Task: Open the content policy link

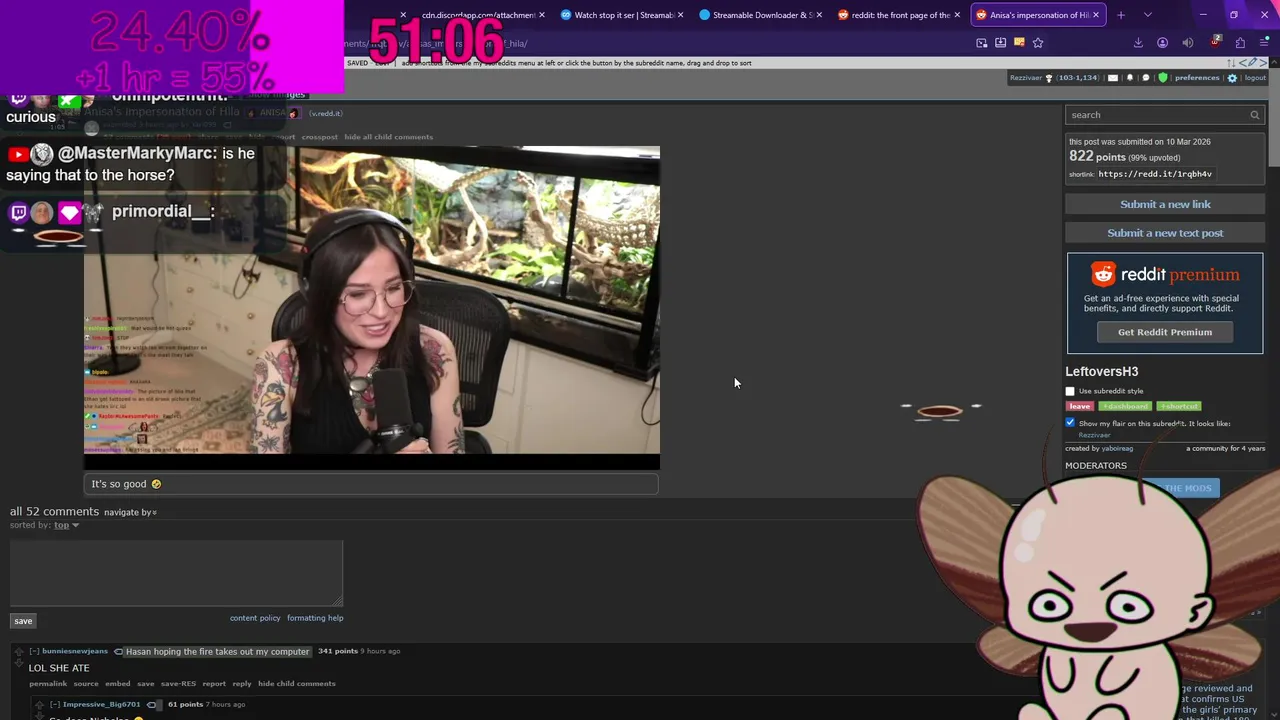Action: tap(255, 618)
